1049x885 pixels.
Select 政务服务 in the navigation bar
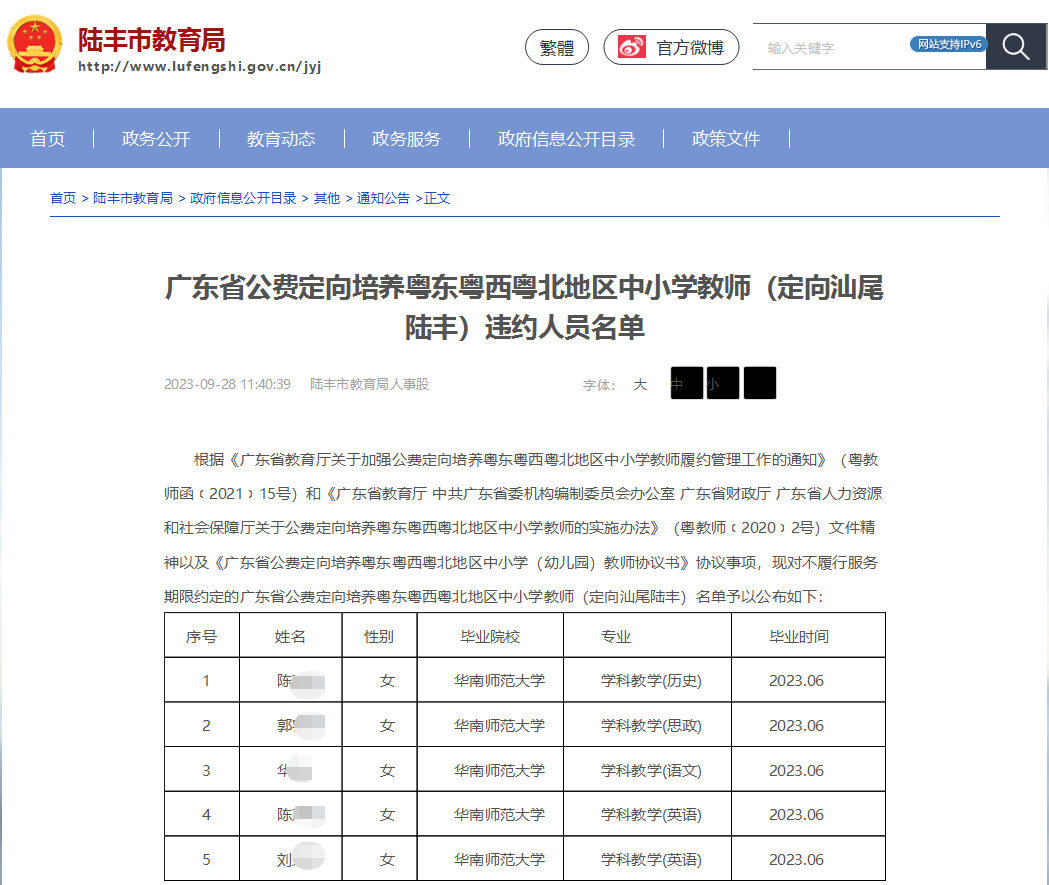click(x=406, y=139)
